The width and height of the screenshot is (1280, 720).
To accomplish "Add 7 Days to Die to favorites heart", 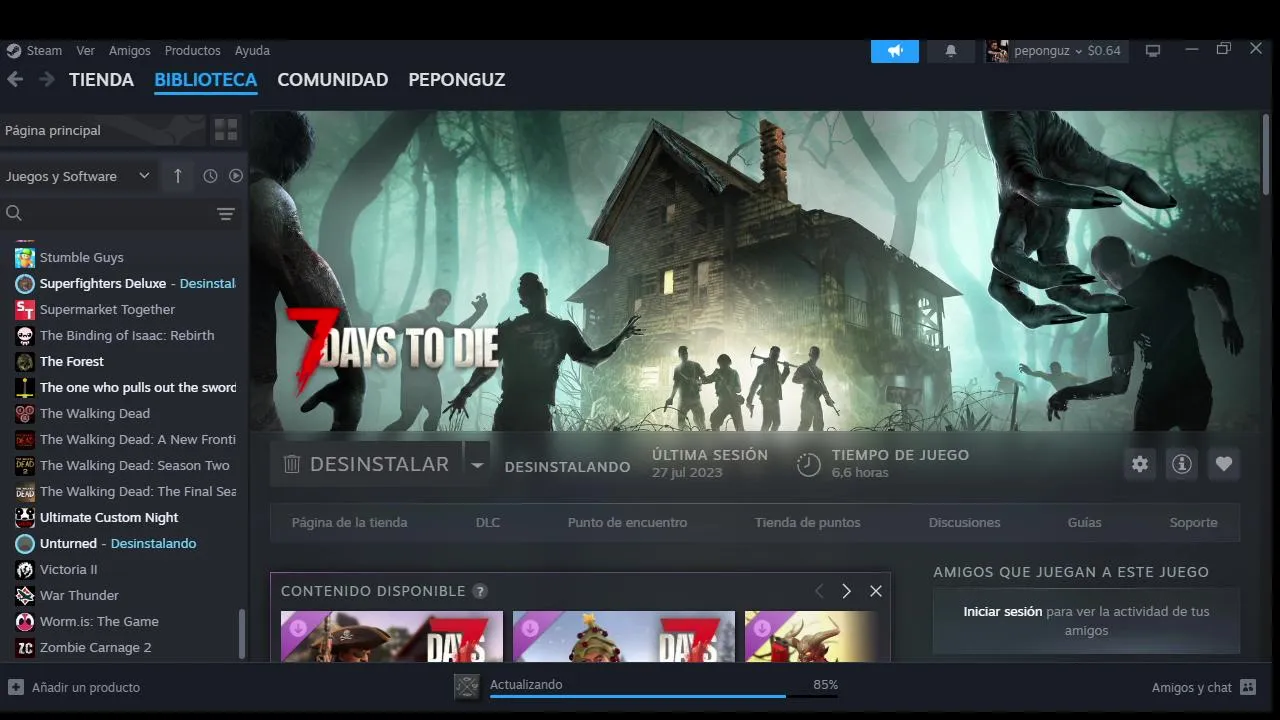I will point(1224,464).
